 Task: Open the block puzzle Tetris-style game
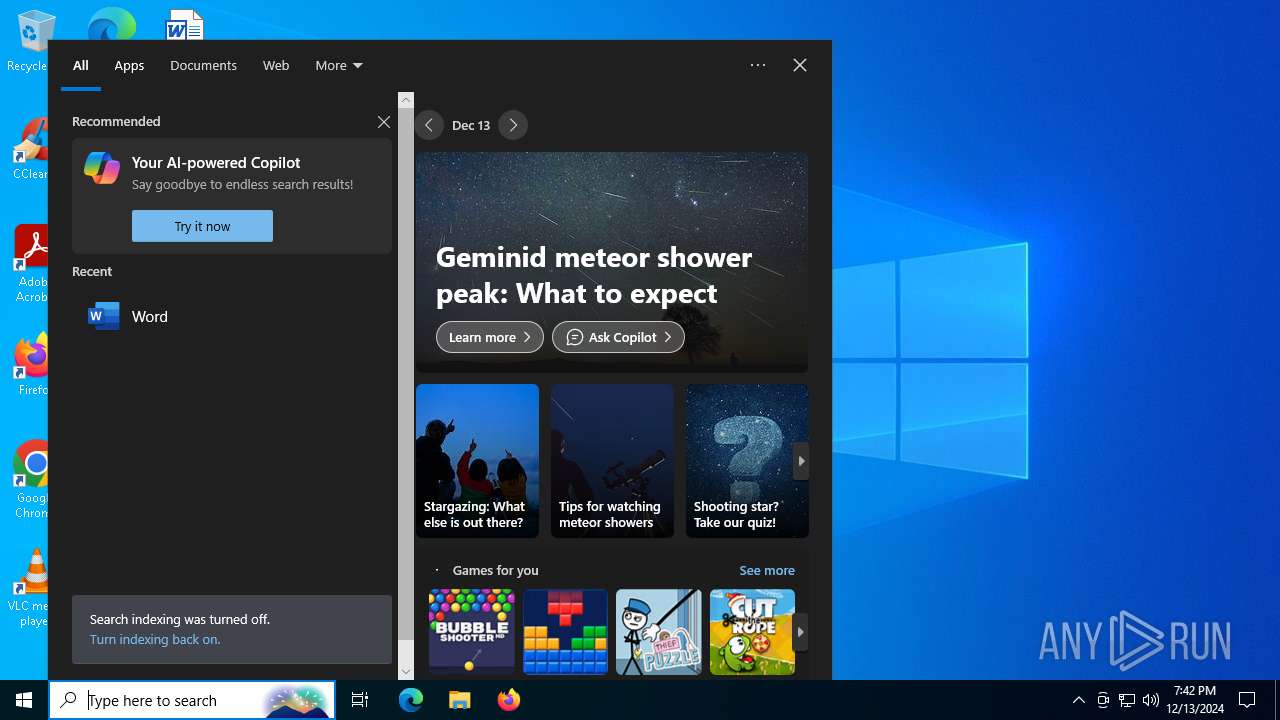coord(565,631)
